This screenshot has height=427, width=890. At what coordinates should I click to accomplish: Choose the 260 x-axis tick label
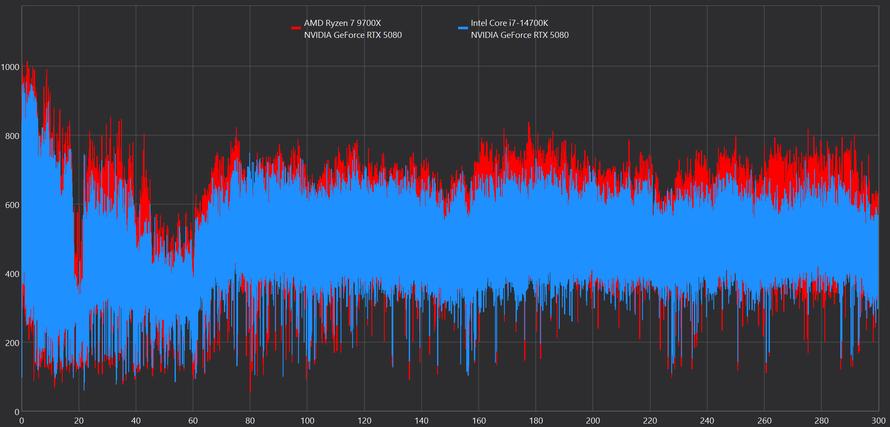765,420
